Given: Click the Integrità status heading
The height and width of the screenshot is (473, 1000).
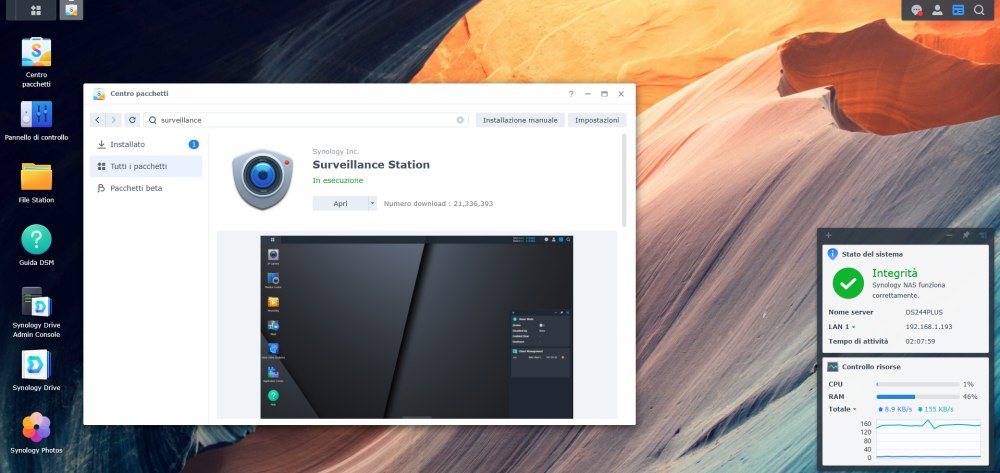Looking at the screenshot, I should click(x=894, y=273).
